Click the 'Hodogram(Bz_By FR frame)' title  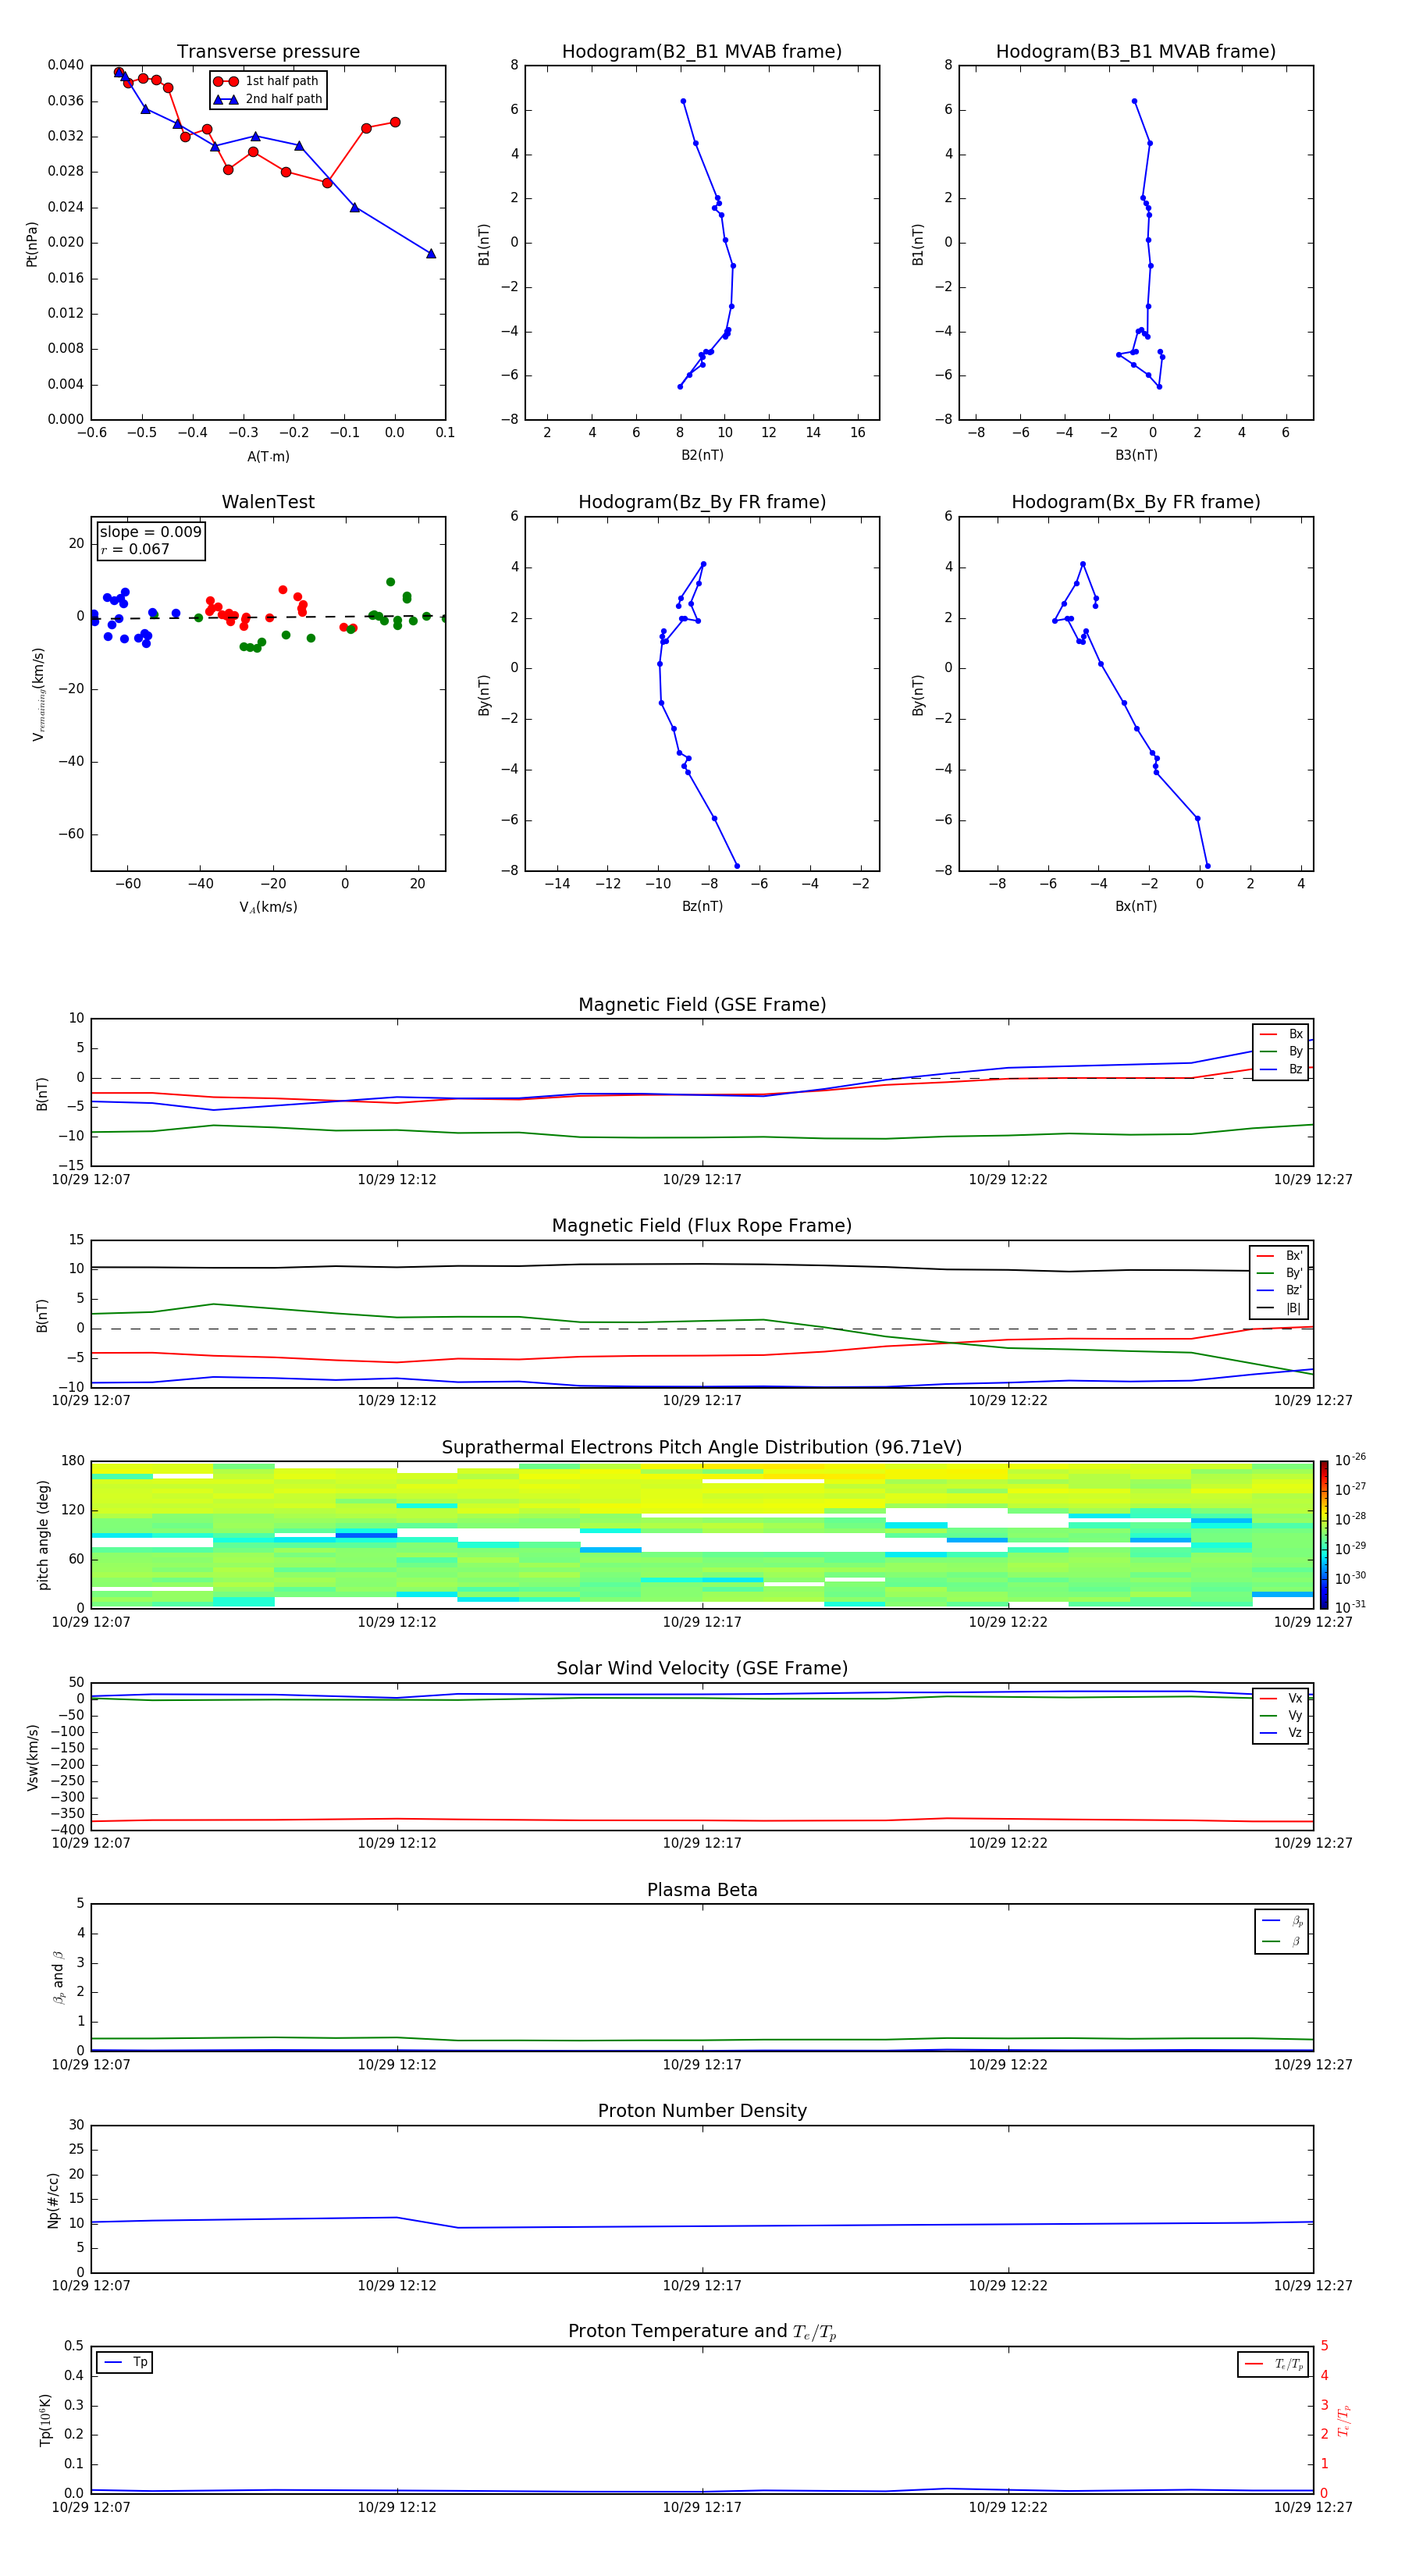coord(702,502)
